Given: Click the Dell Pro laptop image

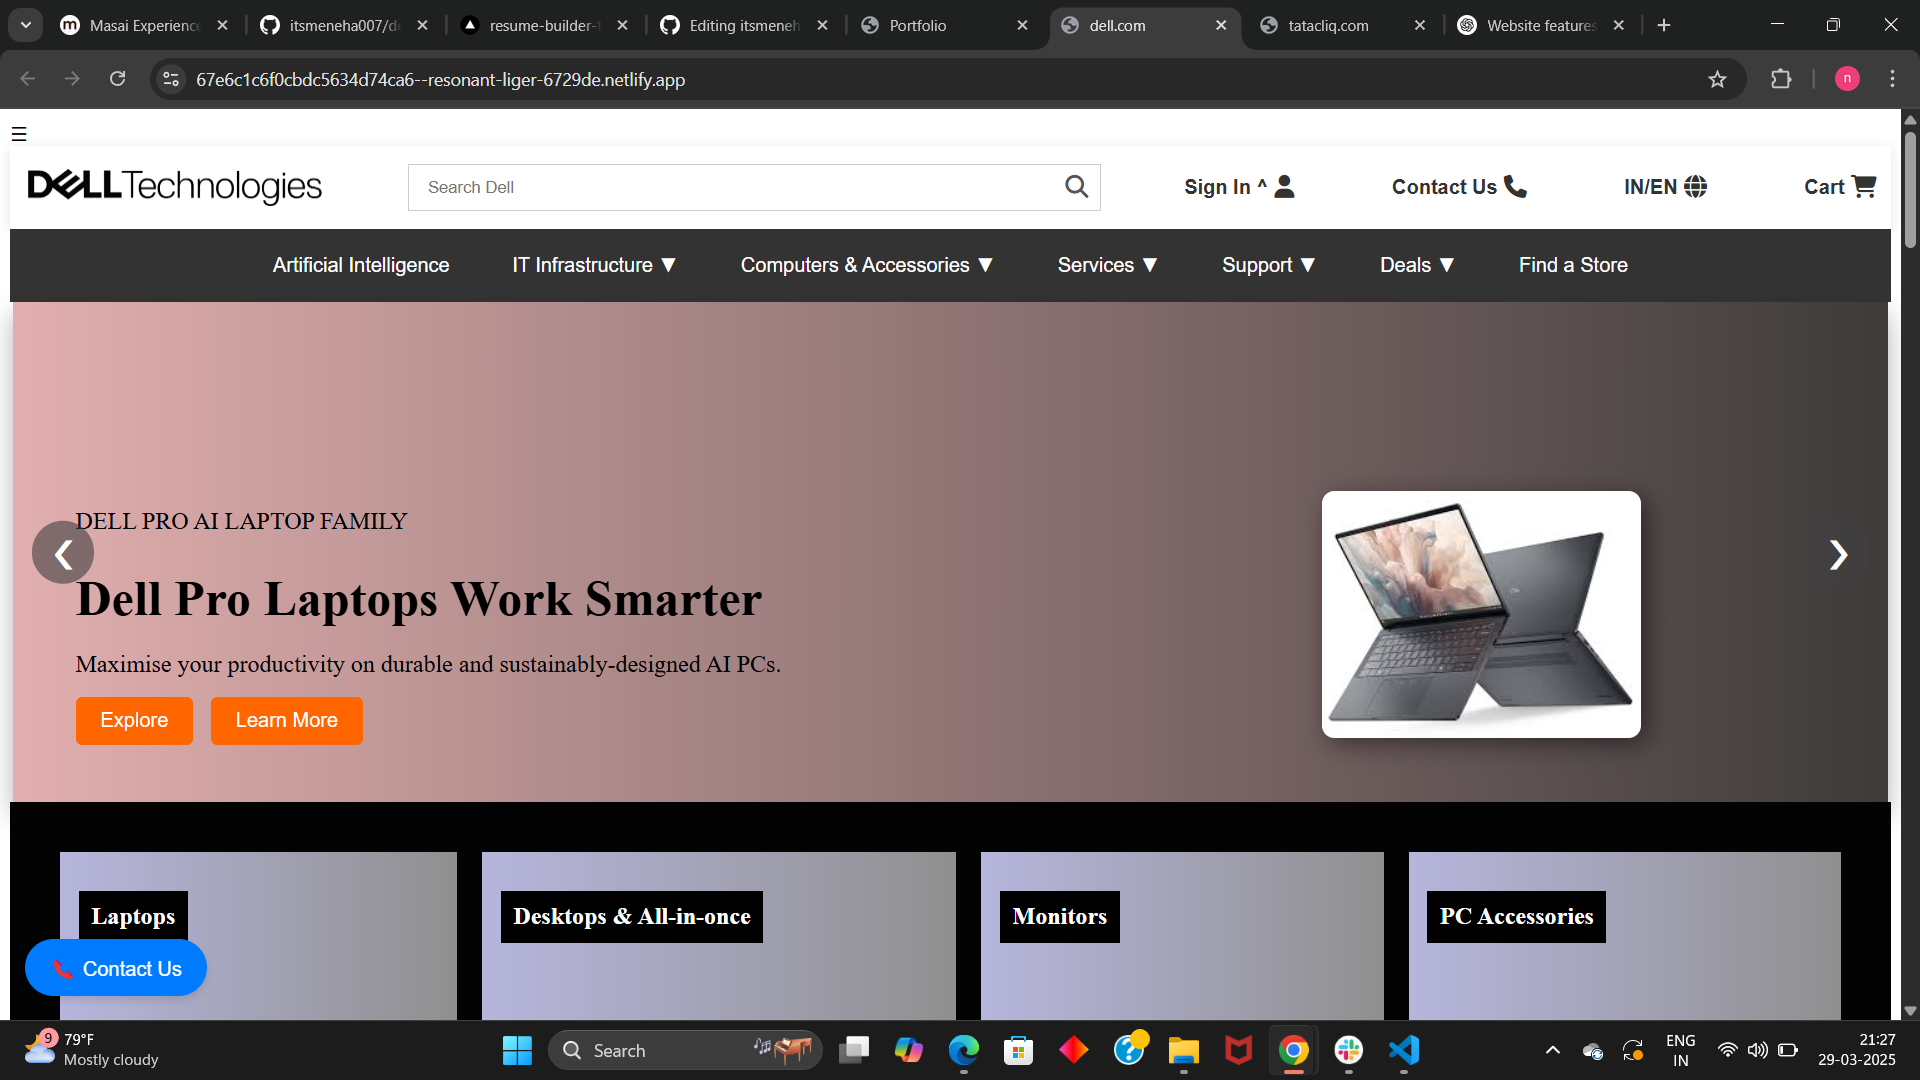Looking at the screenshot, I should 1481,614.
